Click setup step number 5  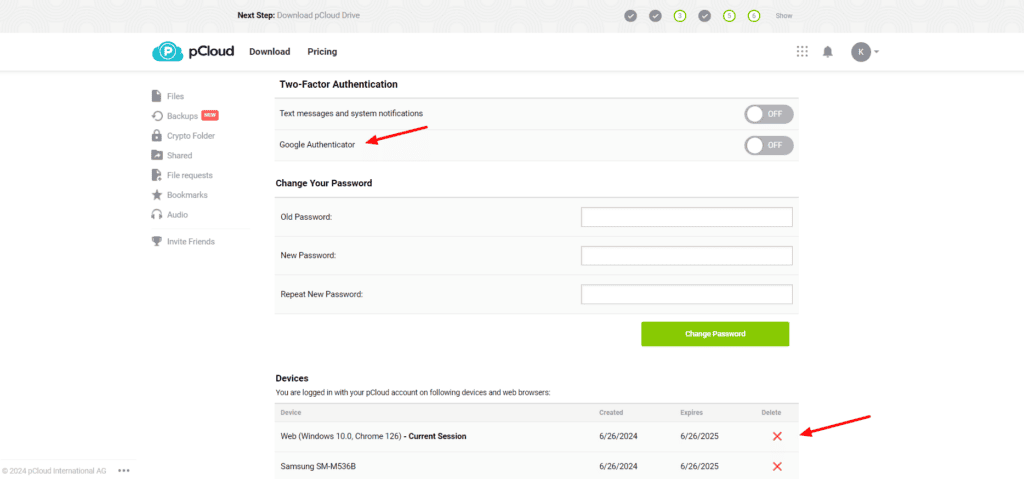click(x=729, y=16)
